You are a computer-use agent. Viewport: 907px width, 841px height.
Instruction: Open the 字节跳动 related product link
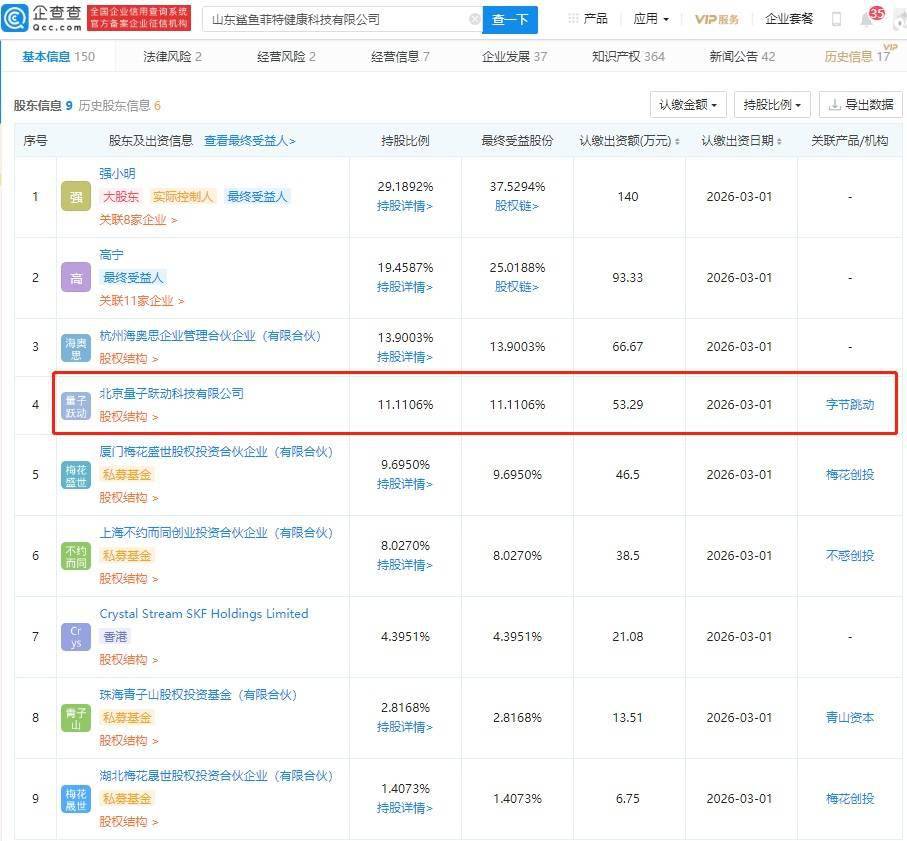coord(850,405)
